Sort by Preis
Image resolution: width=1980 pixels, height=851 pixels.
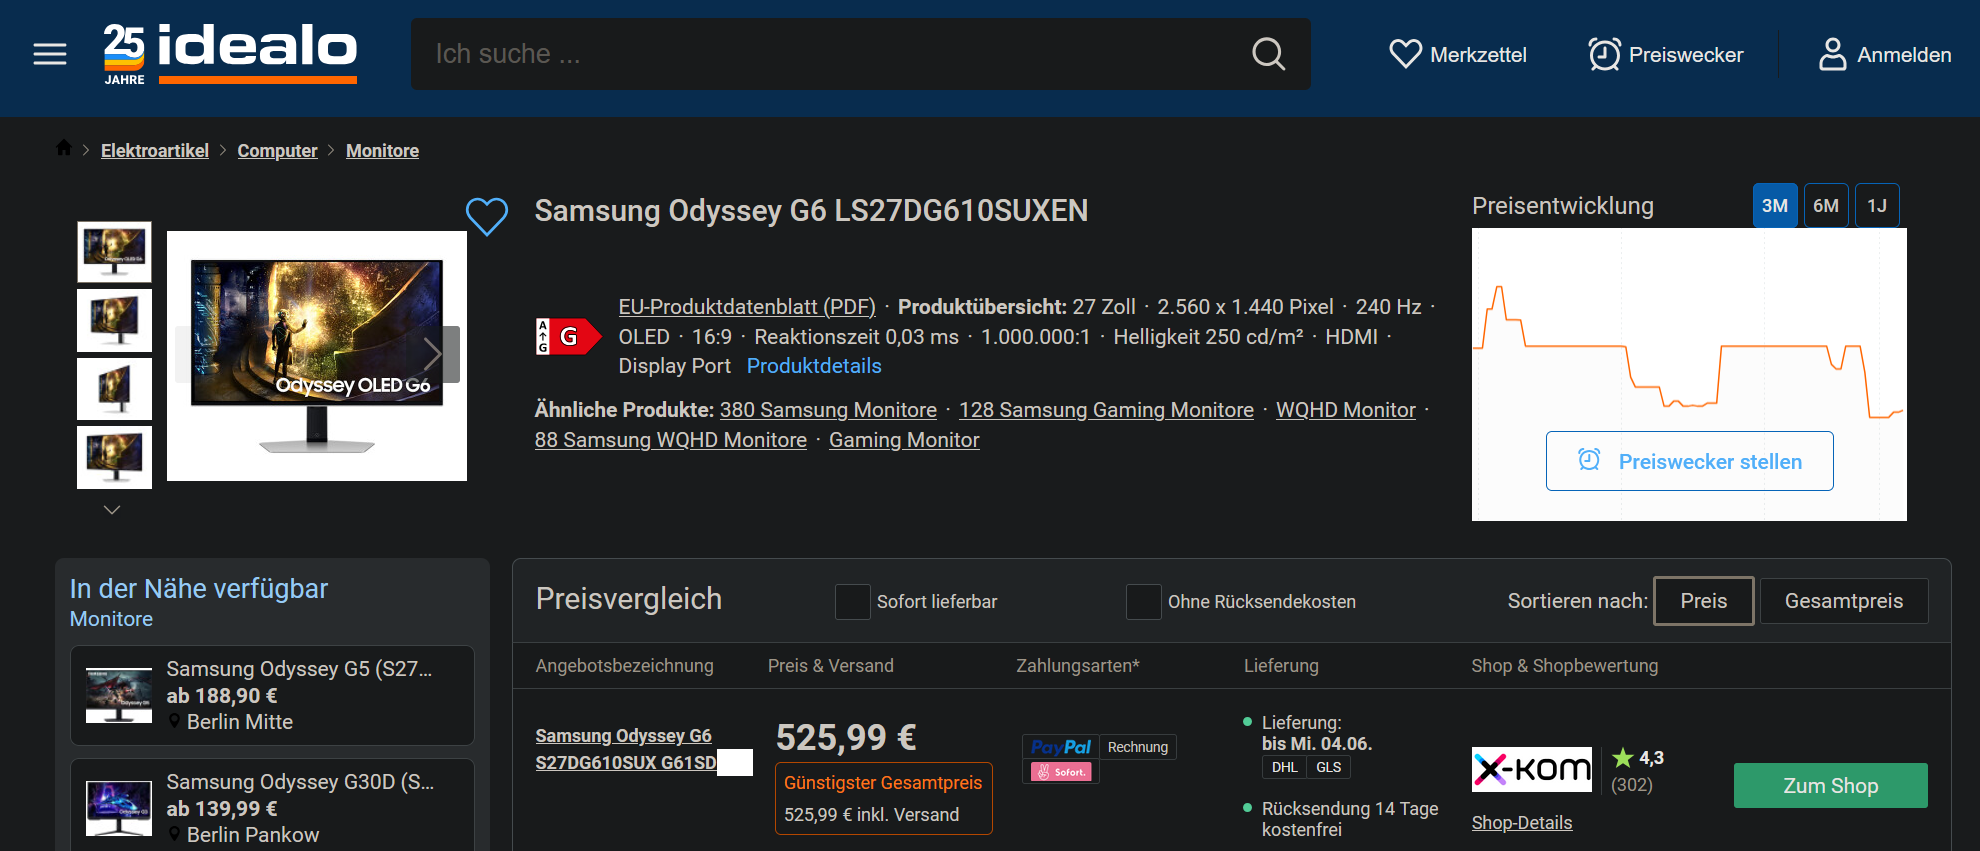pyautogui.click(x=1703, y=601)
